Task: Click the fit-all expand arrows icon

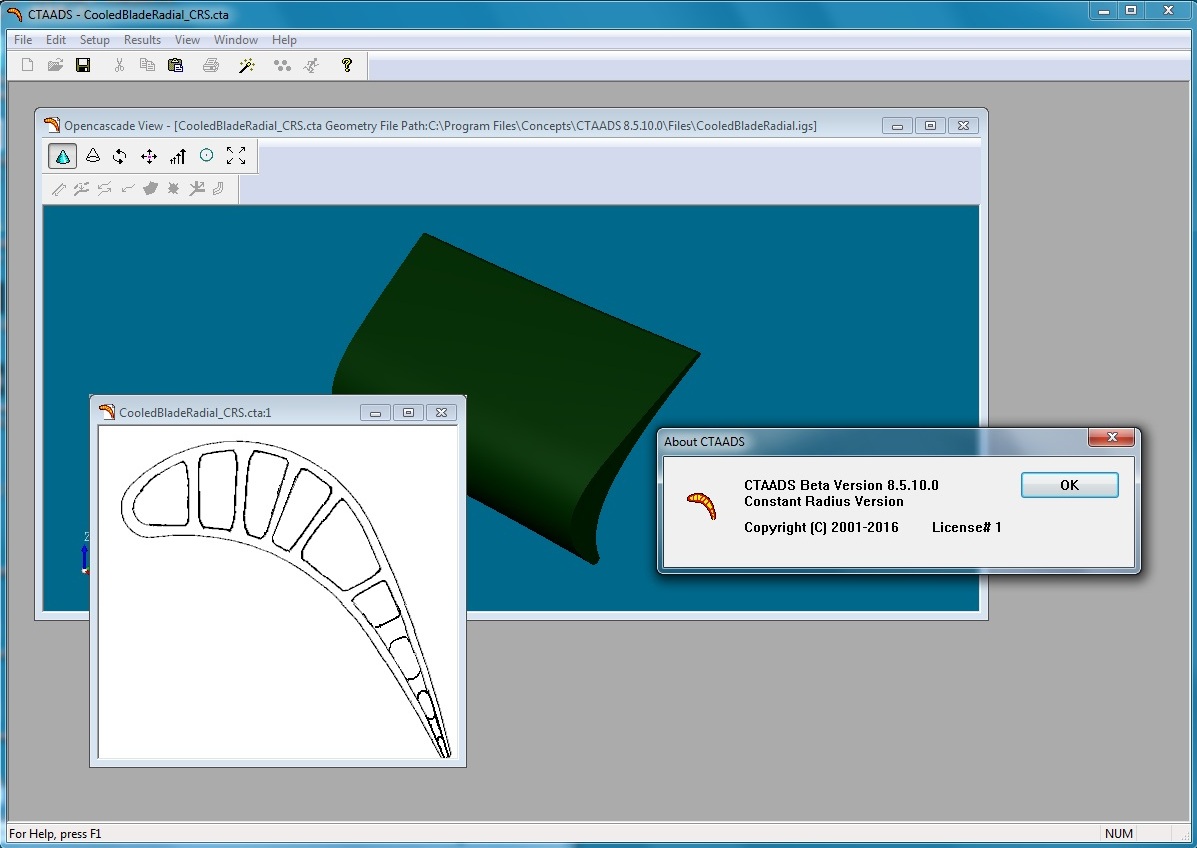Action: [236, 156]
